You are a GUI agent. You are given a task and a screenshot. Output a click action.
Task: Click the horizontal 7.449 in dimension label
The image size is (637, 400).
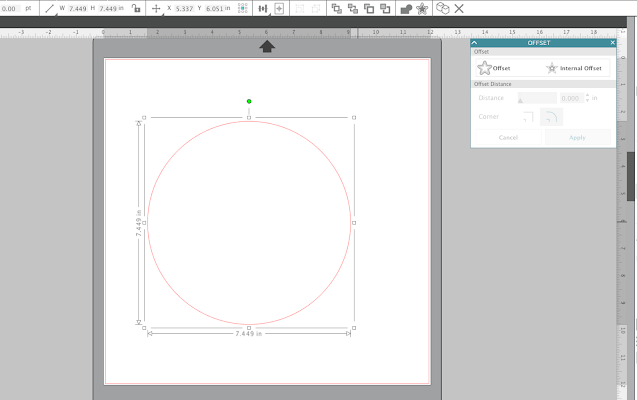[x=249, y=334]
